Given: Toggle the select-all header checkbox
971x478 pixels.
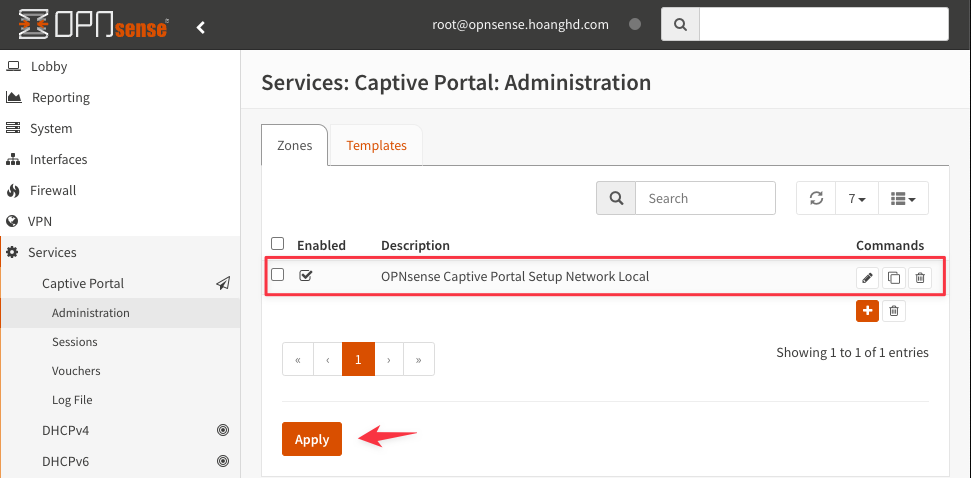Looking at the screenshot, I should 278,243.
